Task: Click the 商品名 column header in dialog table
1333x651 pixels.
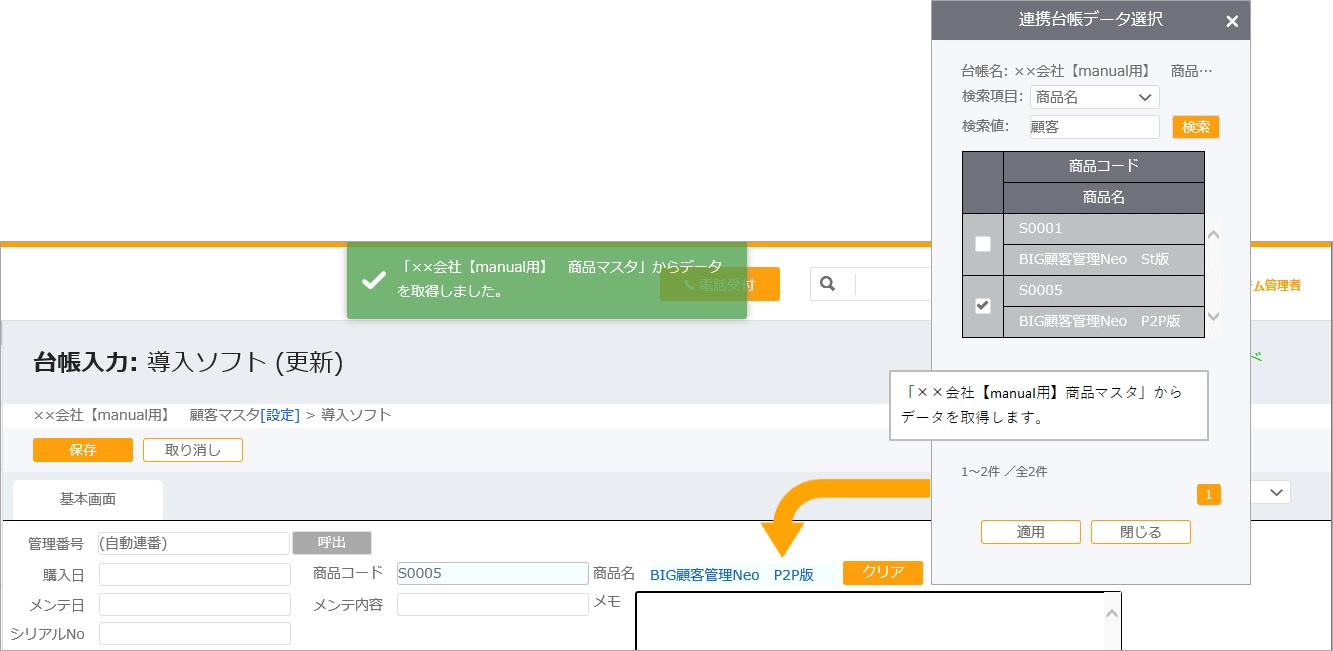Action: click(x=1104, y=197)
